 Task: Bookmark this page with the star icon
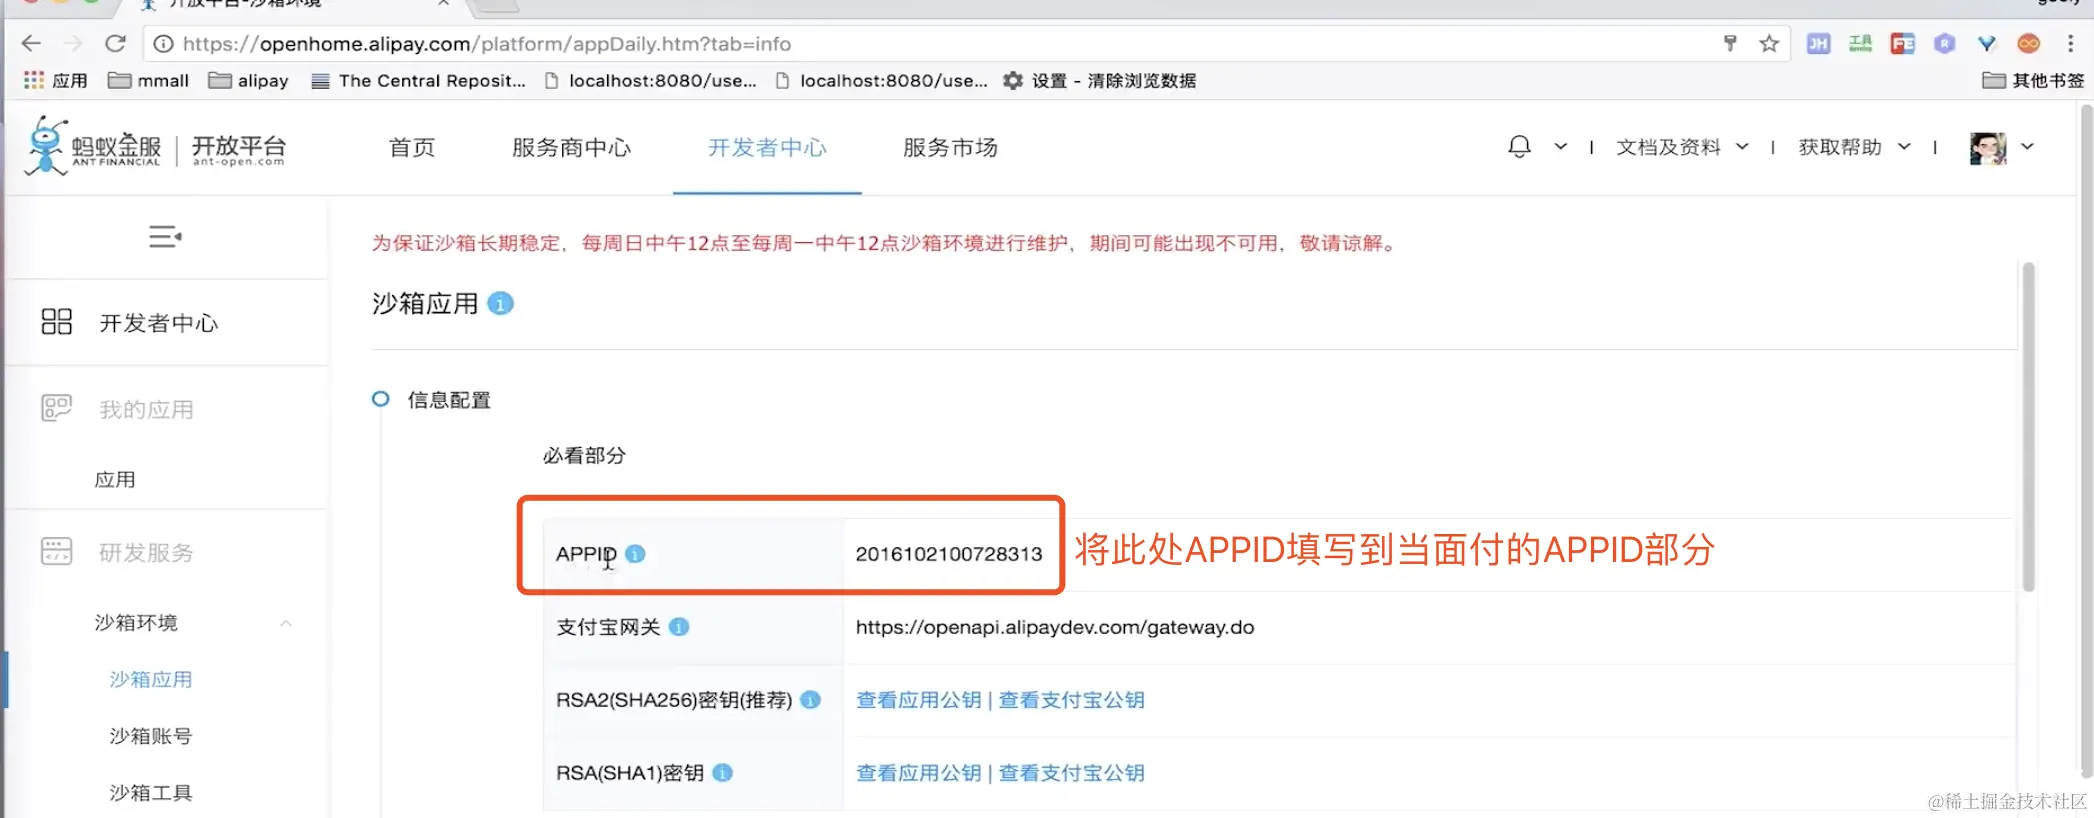point(1769,43)
